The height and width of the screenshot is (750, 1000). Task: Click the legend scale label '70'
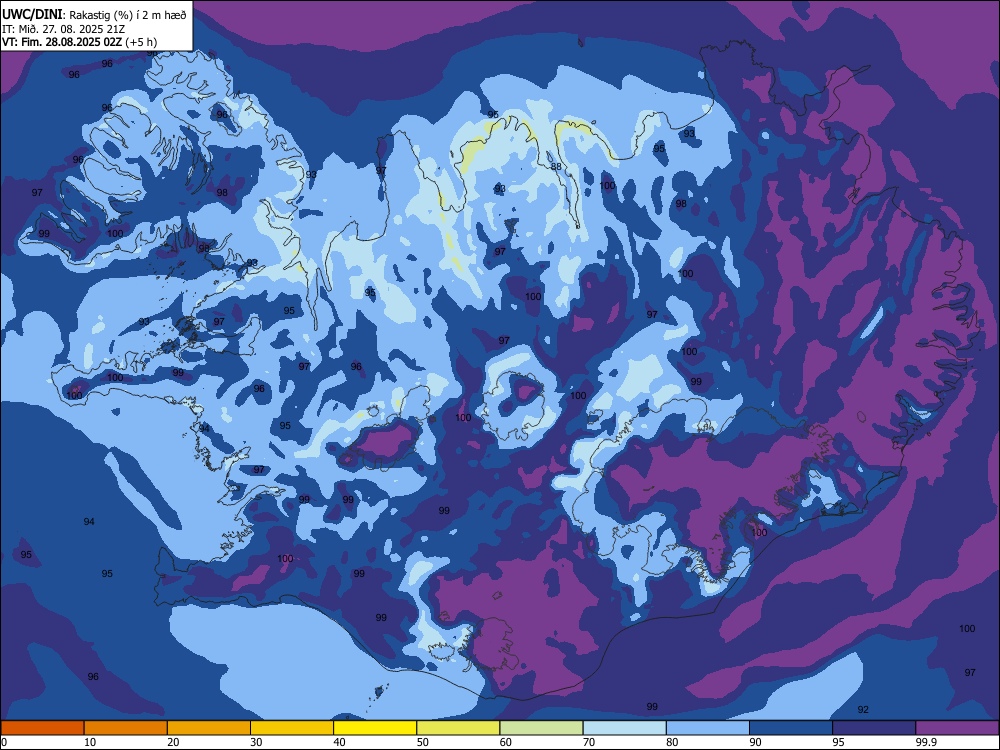[x=589, y=742]
